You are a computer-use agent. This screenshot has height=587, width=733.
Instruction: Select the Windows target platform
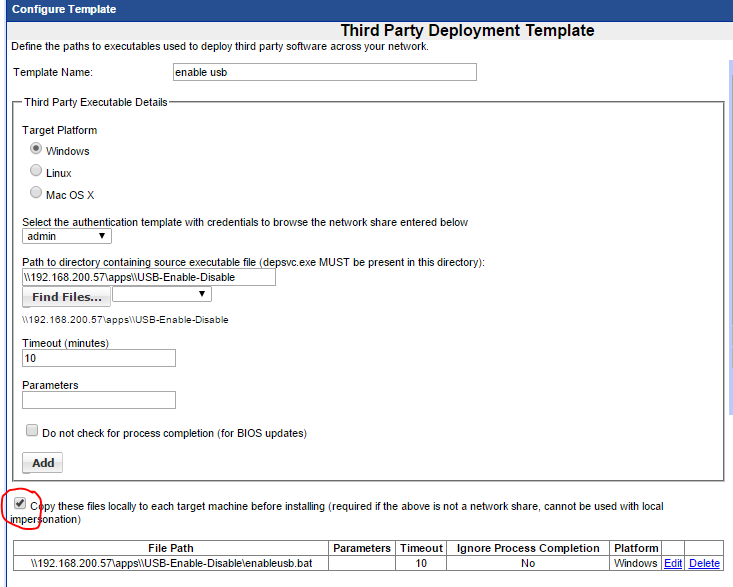tap(36, 150)
